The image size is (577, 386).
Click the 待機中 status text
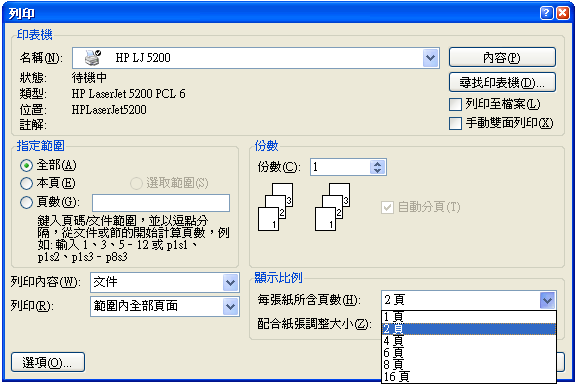[x=89, y=78]
